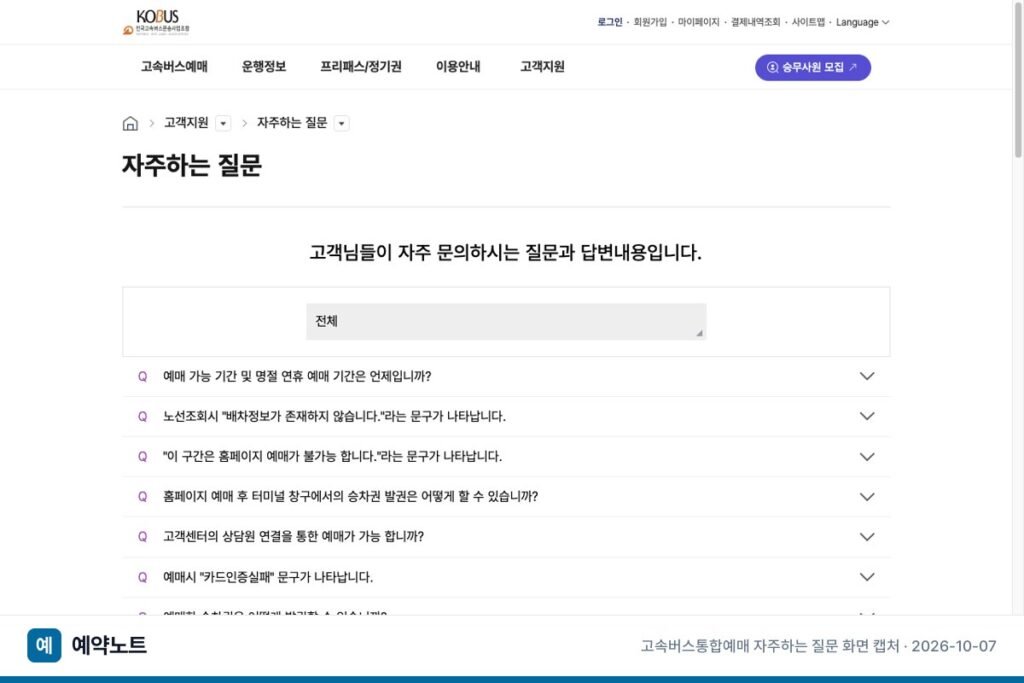
Task: Click the Q icon beside 예매 가능 기간 question
Action: coord(142,376)
